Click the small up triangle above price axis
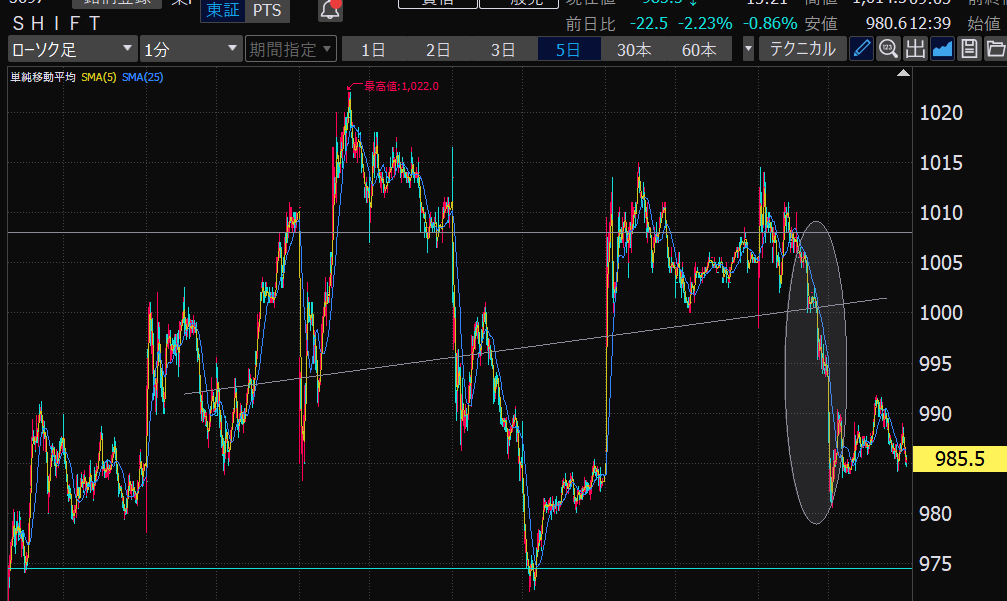 (x=904, y=74)
